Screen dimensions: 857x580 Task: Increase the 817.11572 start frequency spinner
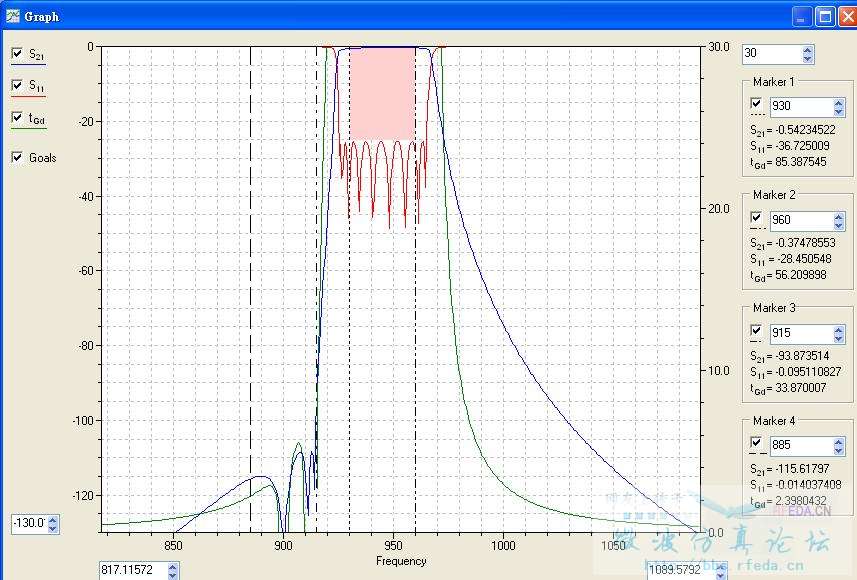click(x=173, y=566)
